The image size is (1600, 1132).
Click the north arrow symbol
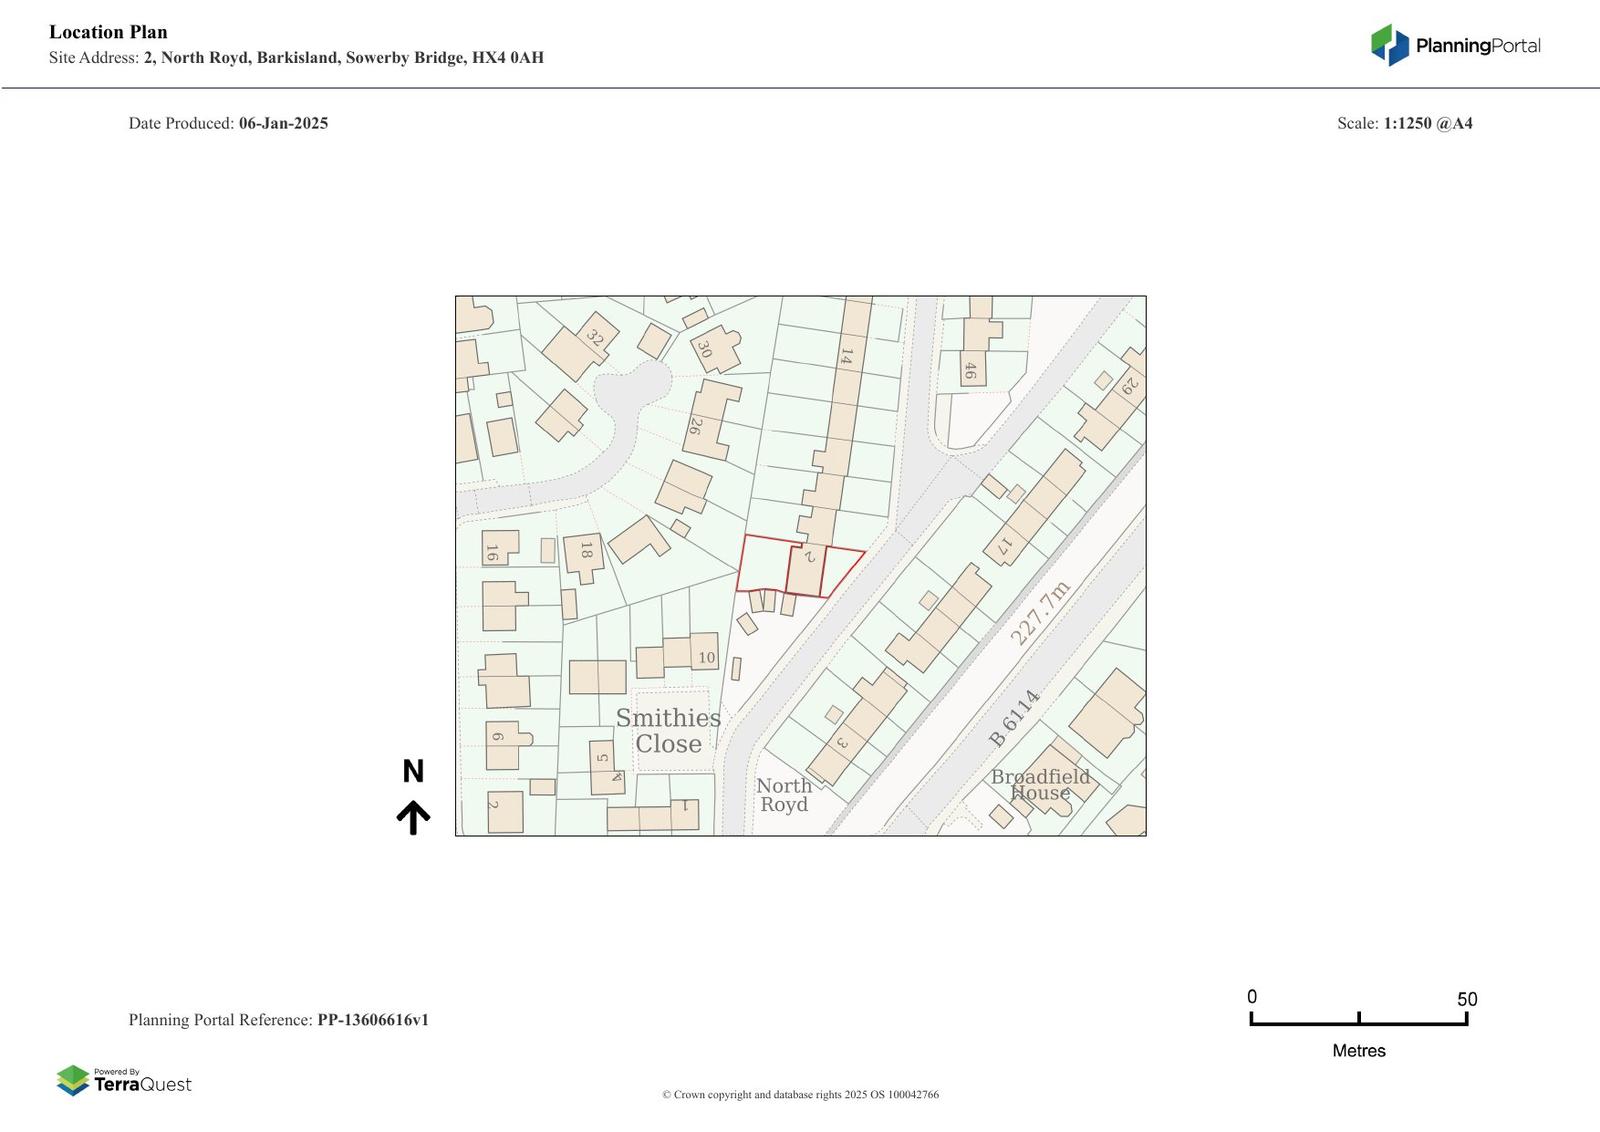(413, 817)
